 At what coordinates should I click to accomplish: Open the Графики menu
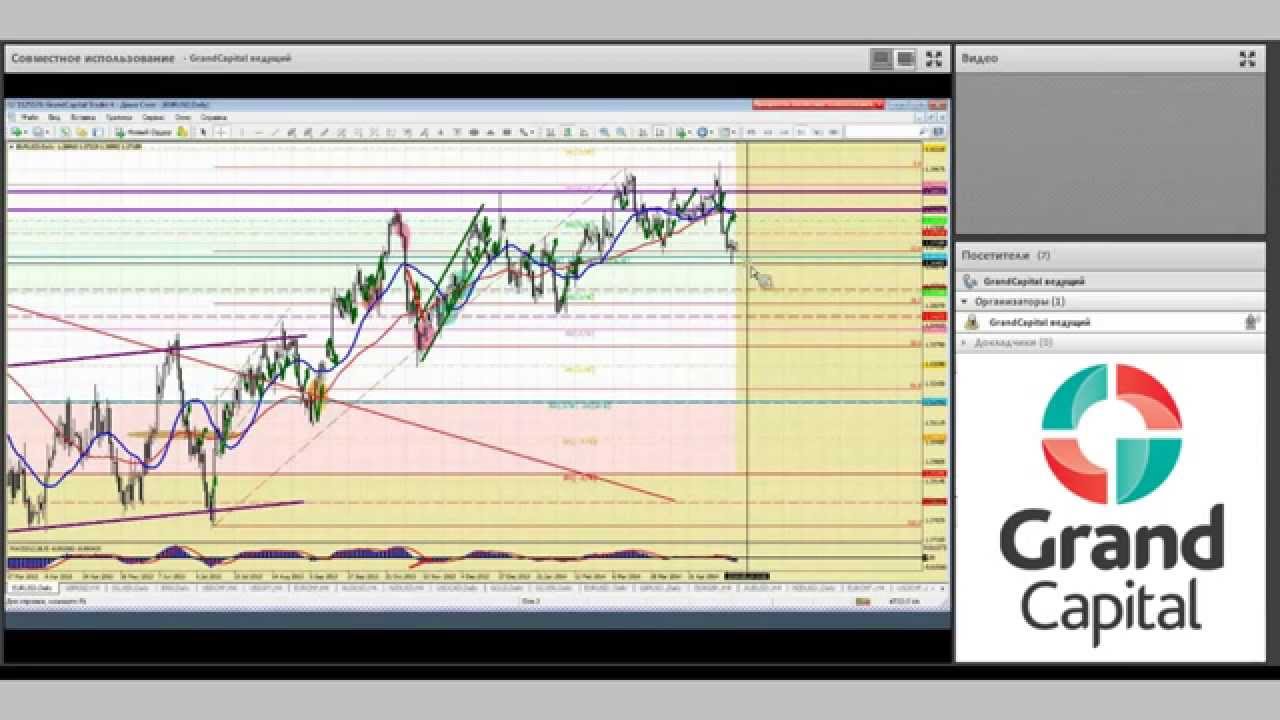coord(118,117)
